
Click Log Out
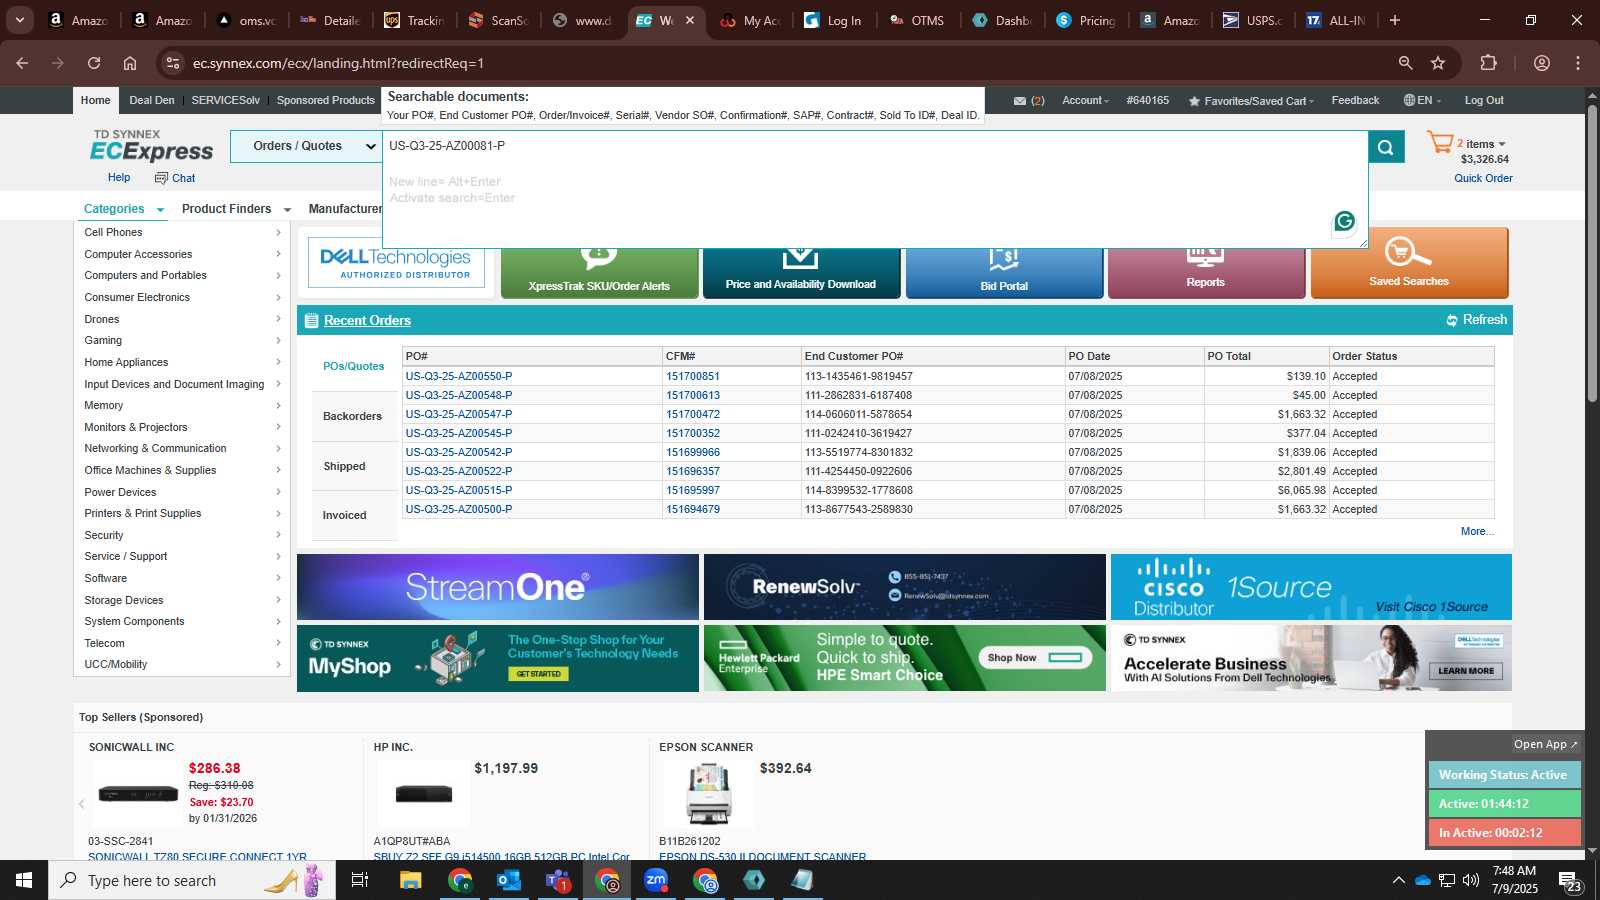click(x=1484, y=101)
